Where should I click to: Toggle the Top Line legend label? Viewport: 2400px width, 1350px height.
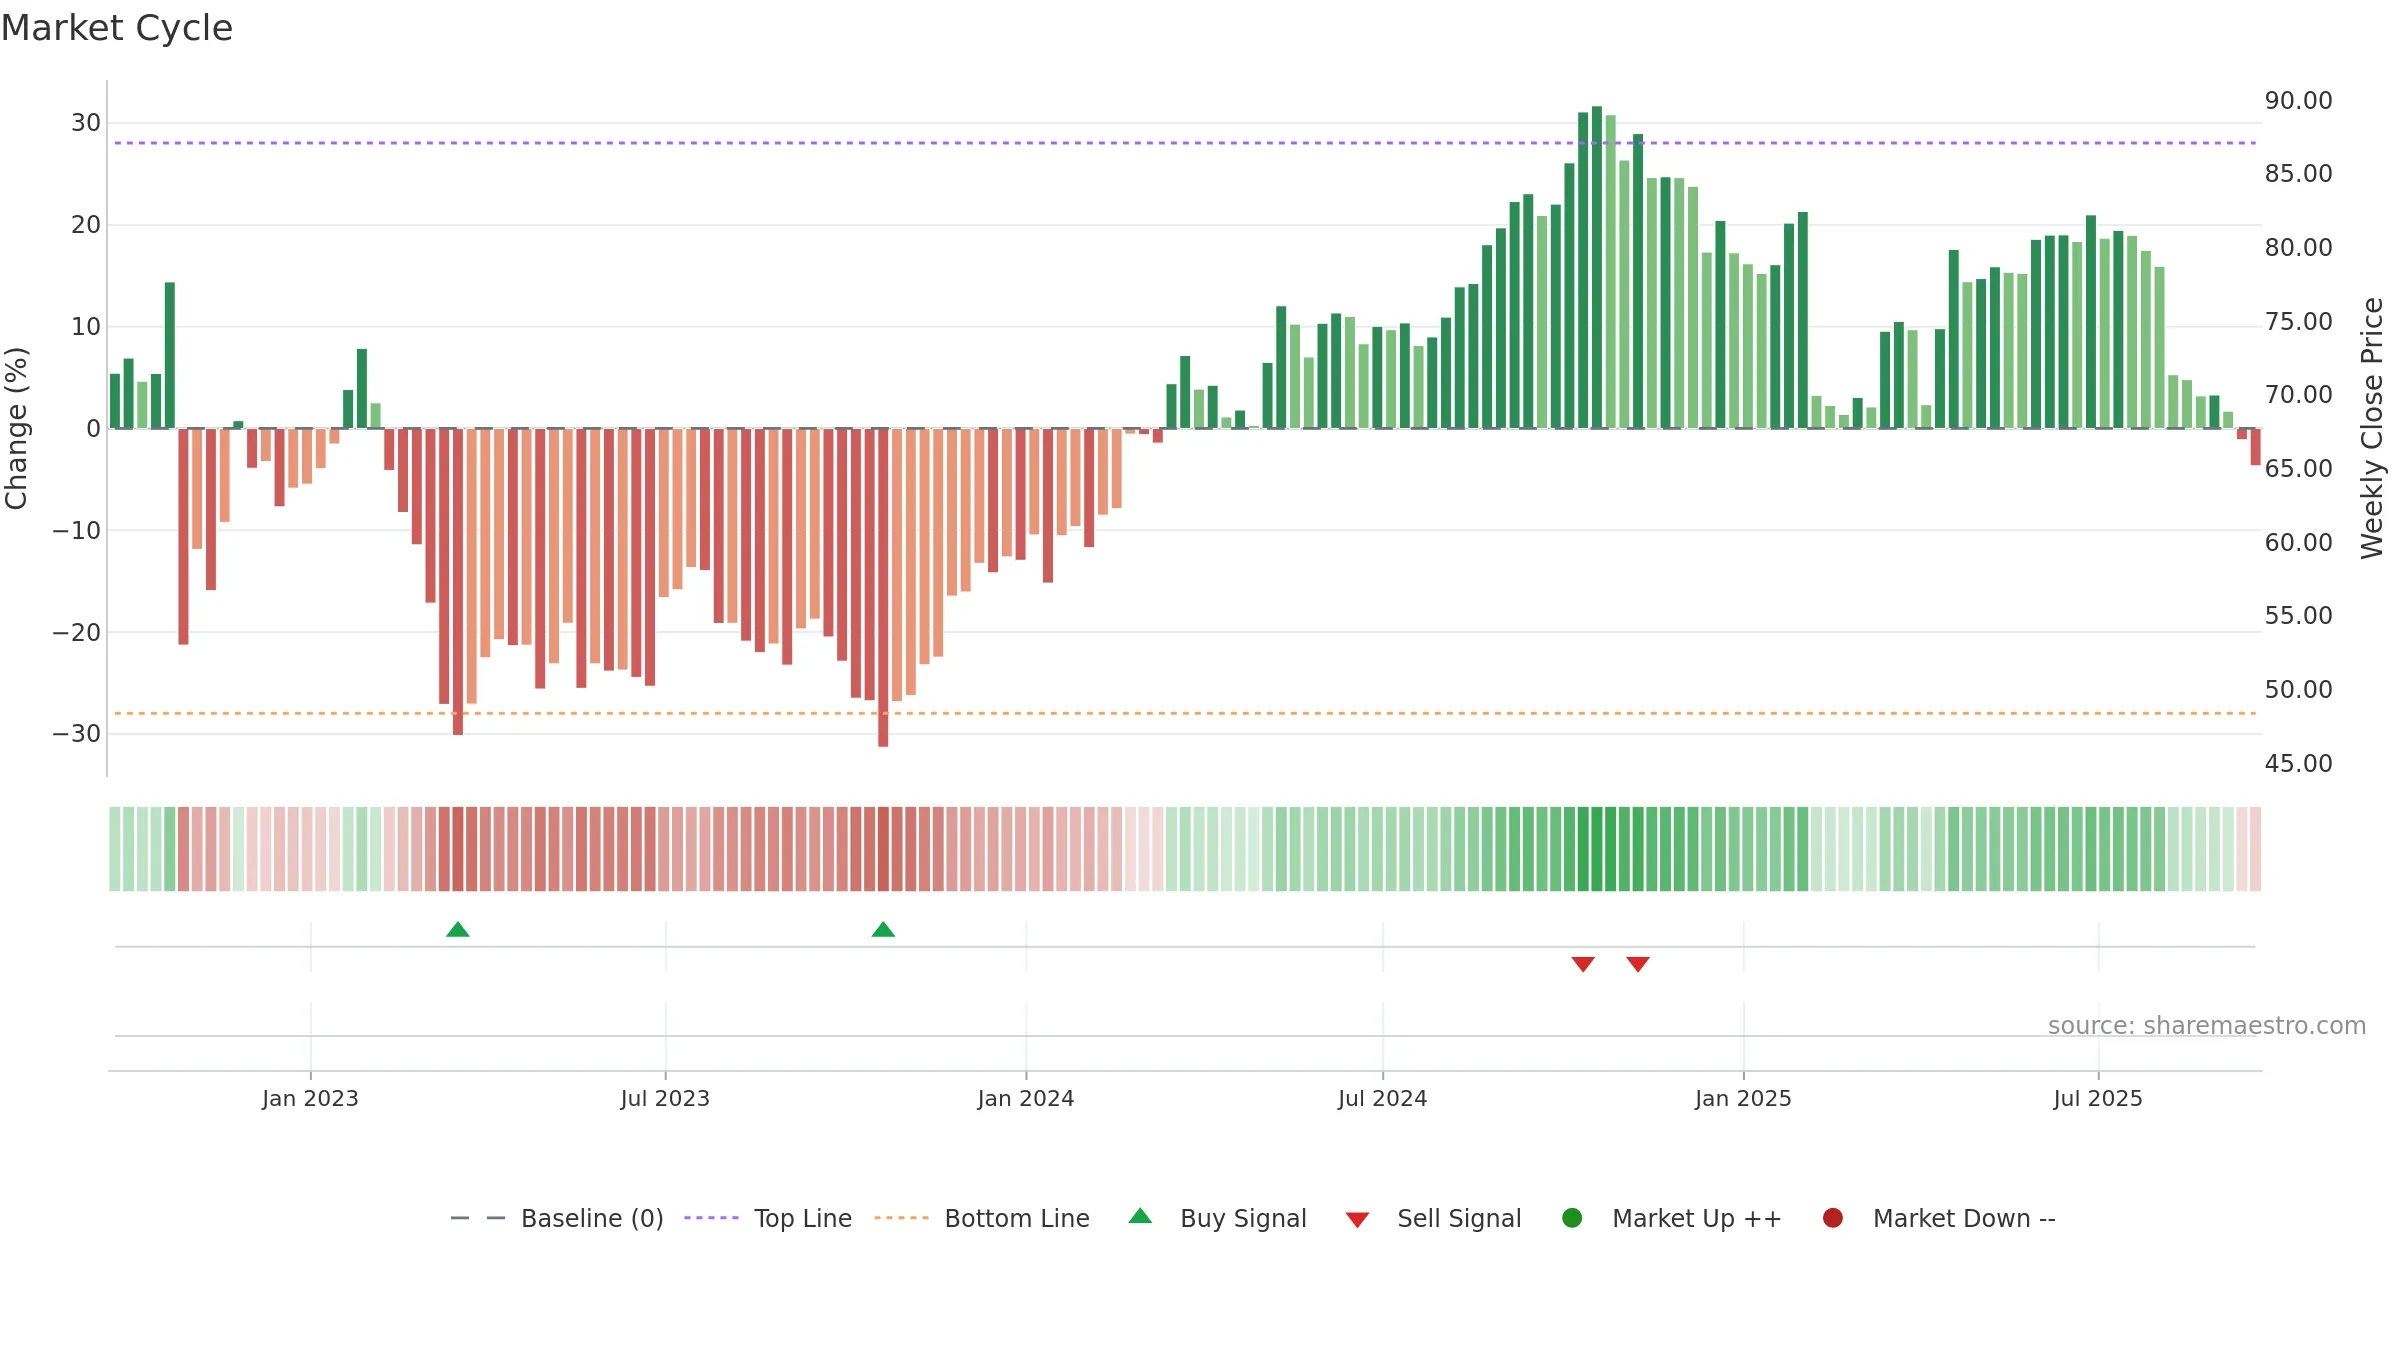coord(803,1218)
